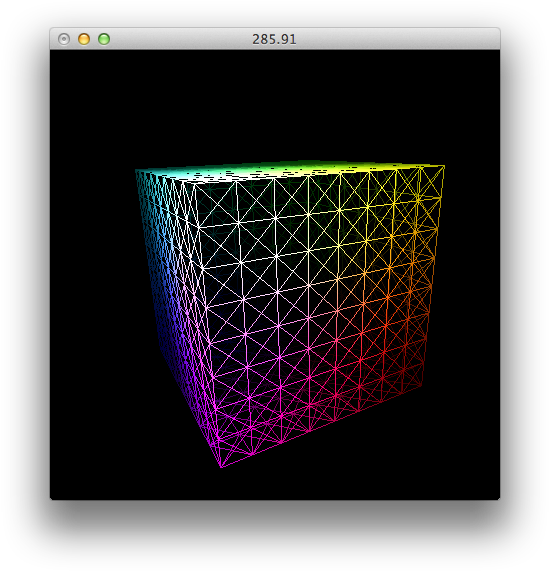Click the yellow top-right corner of the cube
Screen dimensions: 549x571
click(x=443, y=167)
